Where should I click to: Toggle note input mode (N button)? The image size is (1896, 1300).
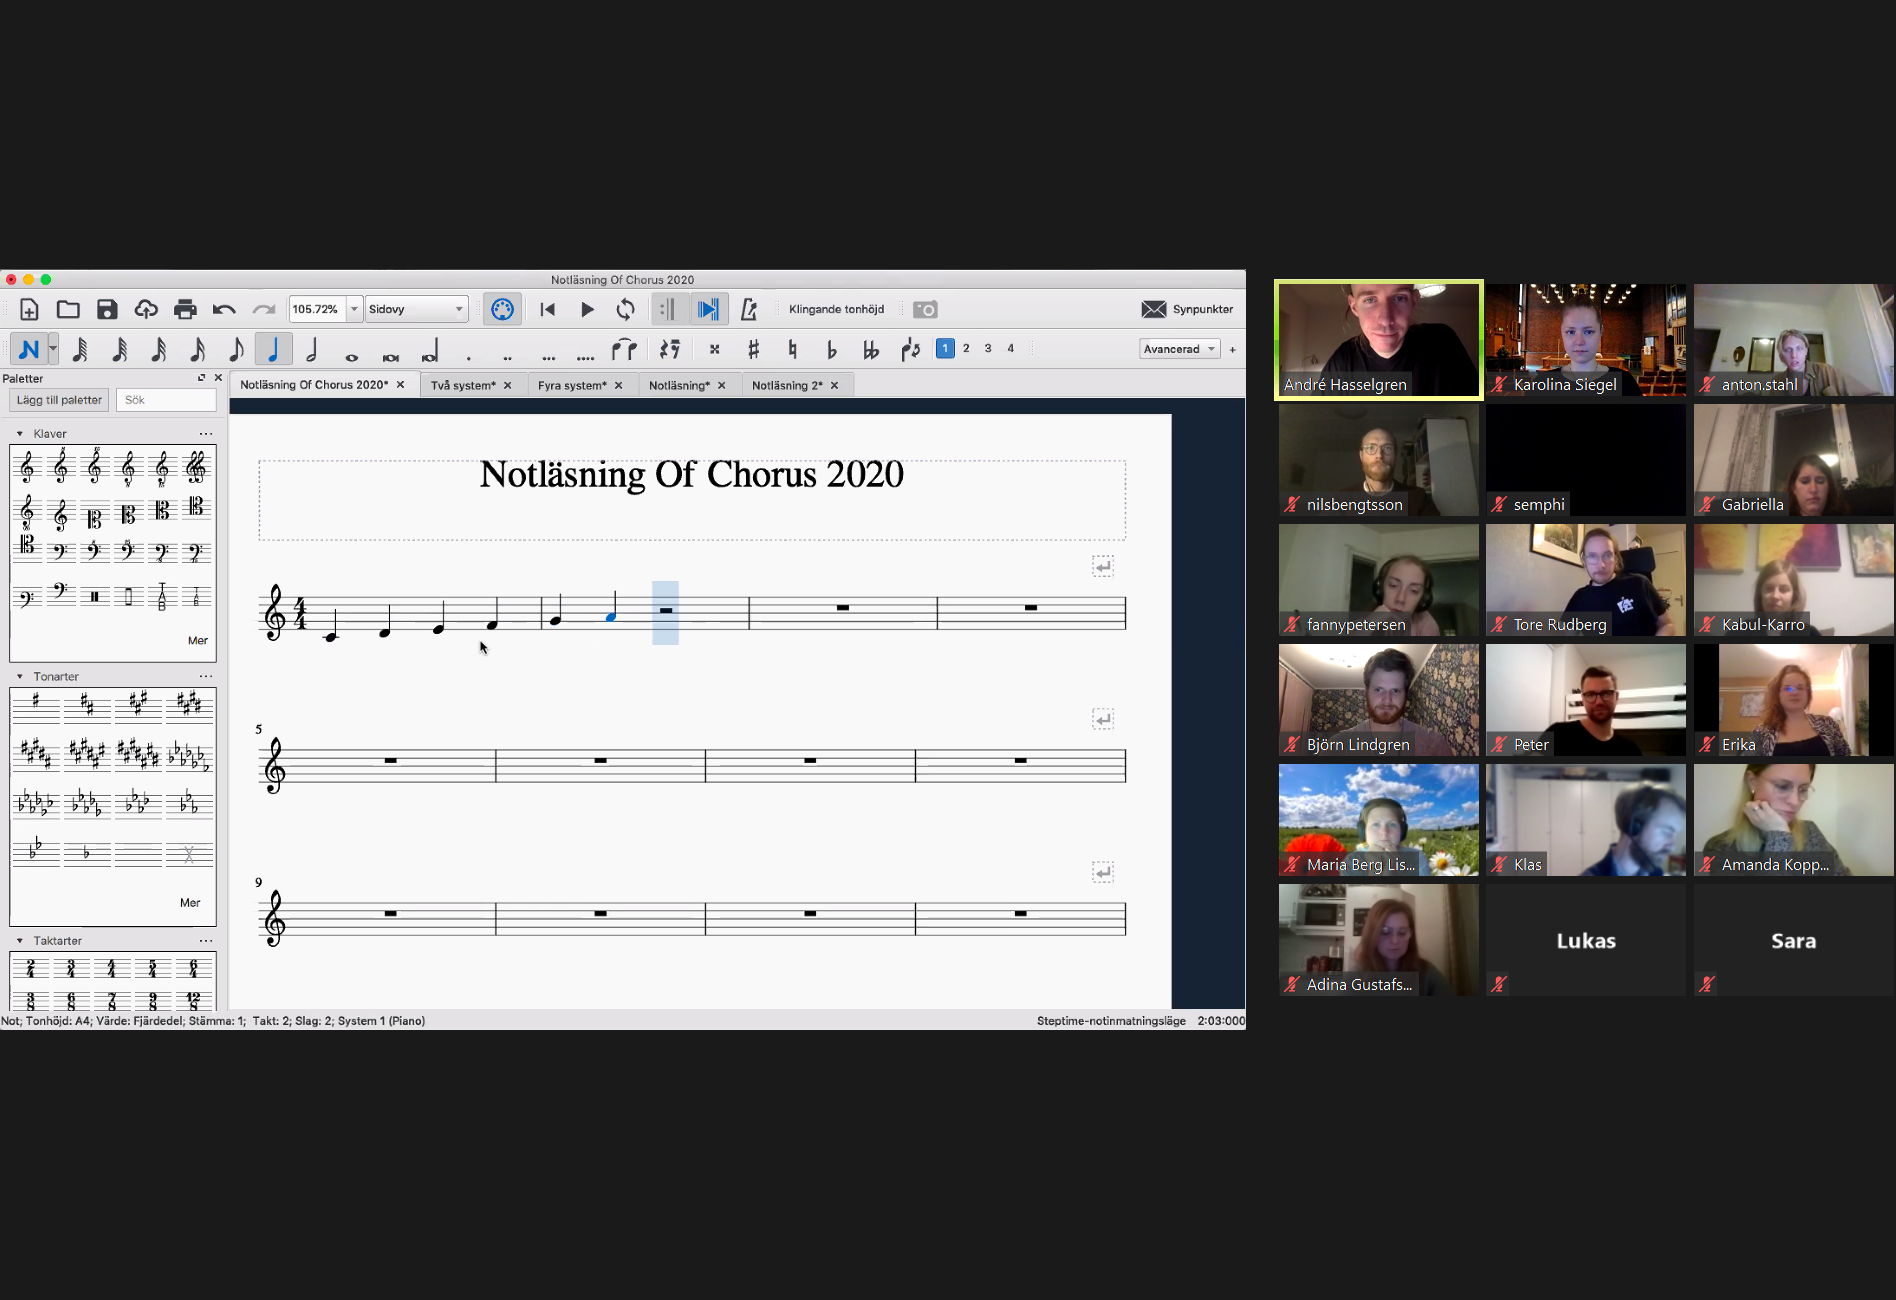(x=29, y=349)
